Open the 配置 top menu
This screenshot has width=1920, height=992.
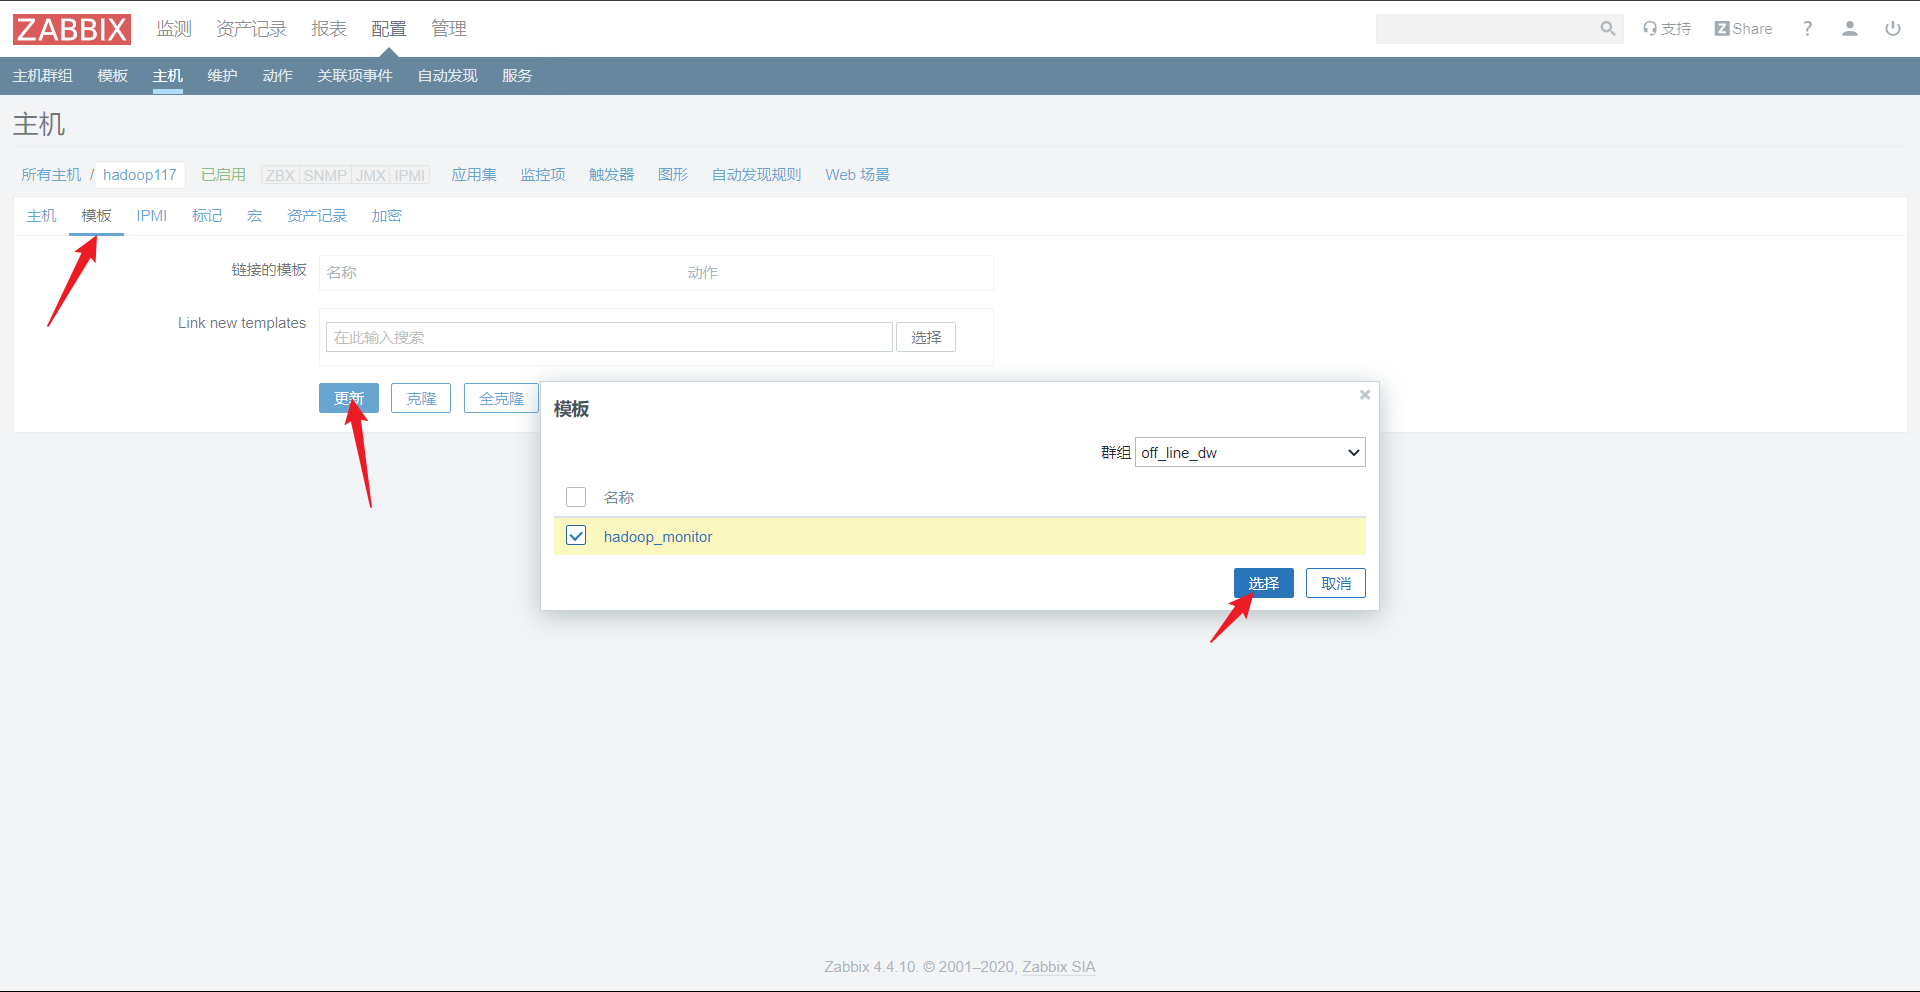pyautogui.click(x=389, y=29)
